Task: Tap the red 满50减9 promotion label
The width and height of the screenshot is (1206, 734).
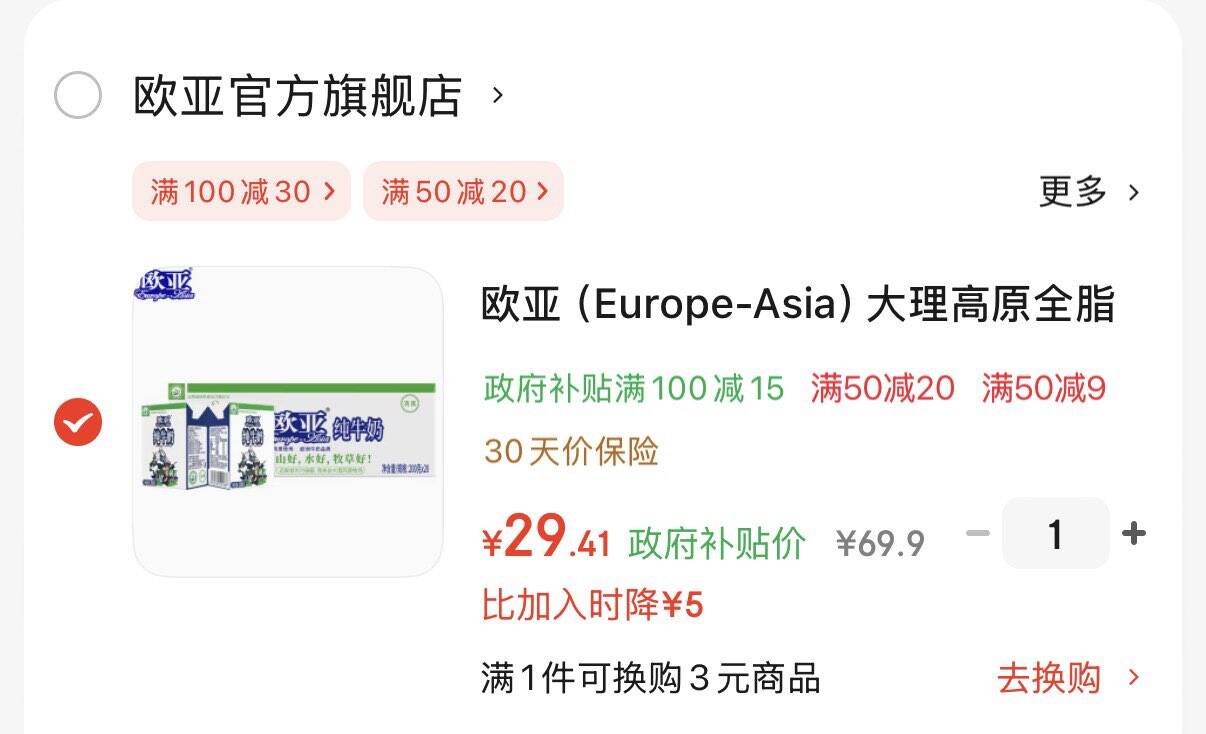Action: [1043, 388]
